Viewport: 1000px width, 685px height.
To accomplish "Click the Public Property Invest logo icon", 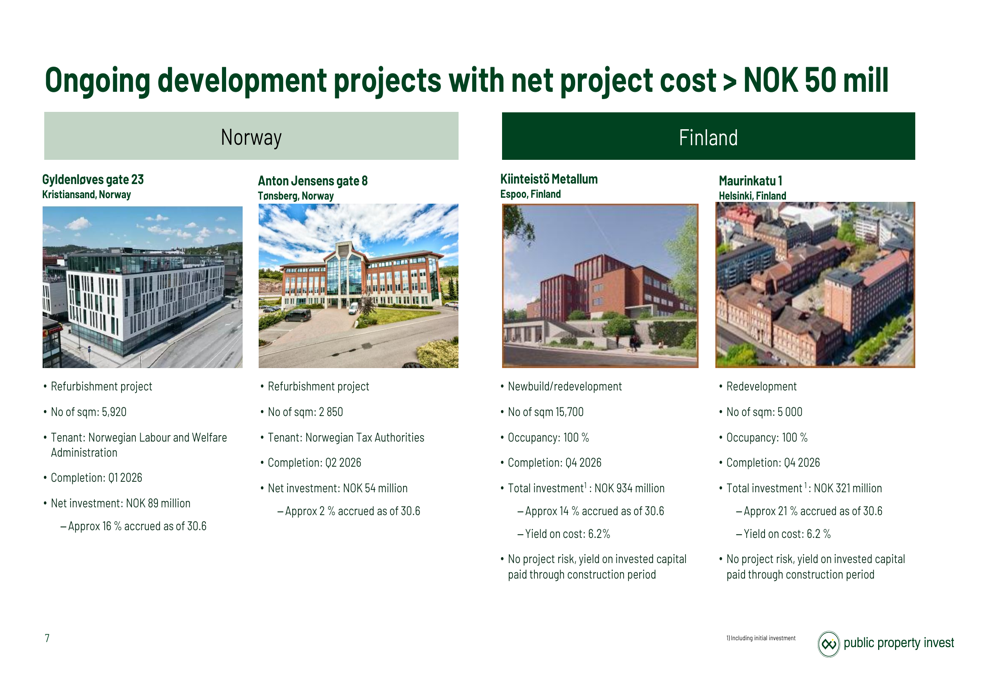I will point(829,643).
